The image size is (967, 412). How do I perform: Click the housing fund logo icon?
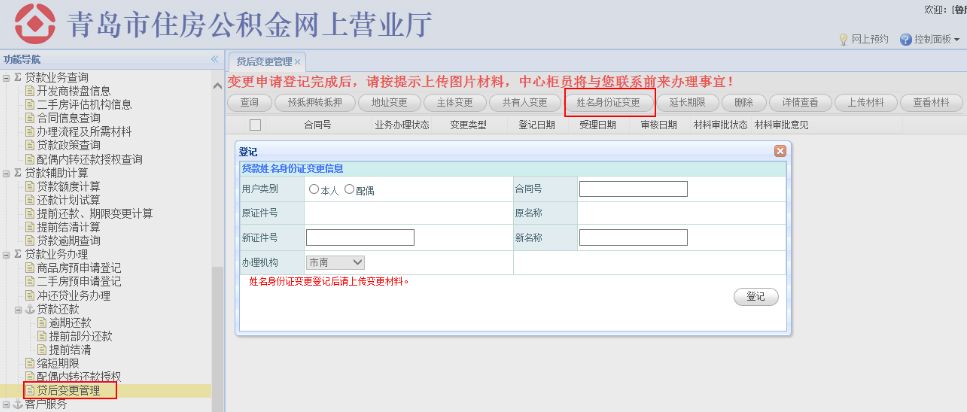35,23
